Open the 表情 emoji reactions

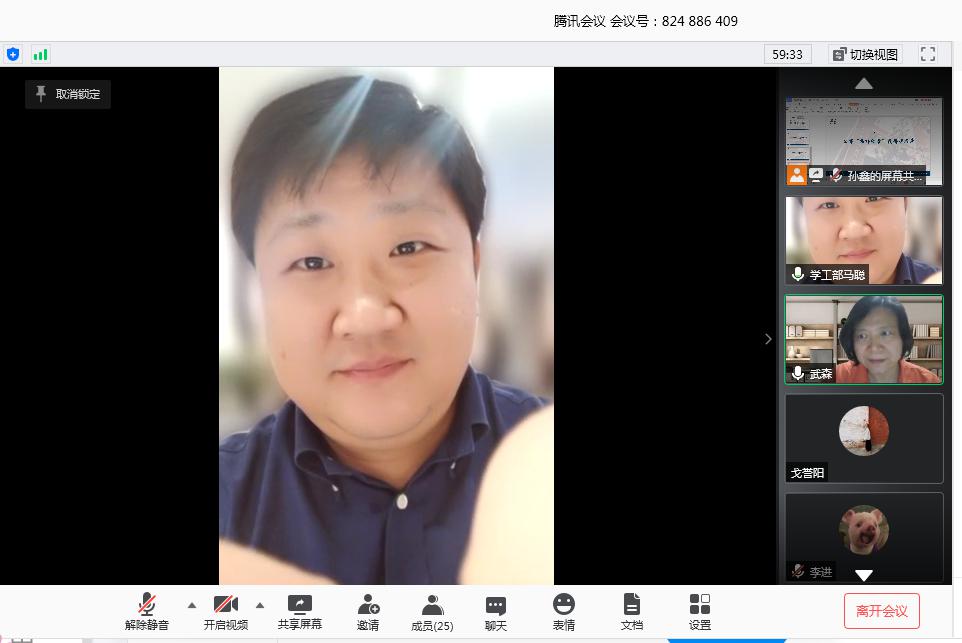pos(564,611)
